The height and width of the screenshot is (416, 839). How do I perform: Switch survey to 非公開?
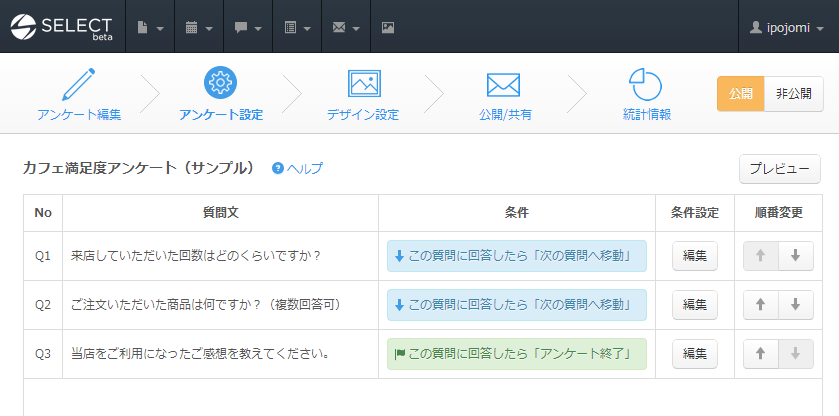[x=793, y=94]
